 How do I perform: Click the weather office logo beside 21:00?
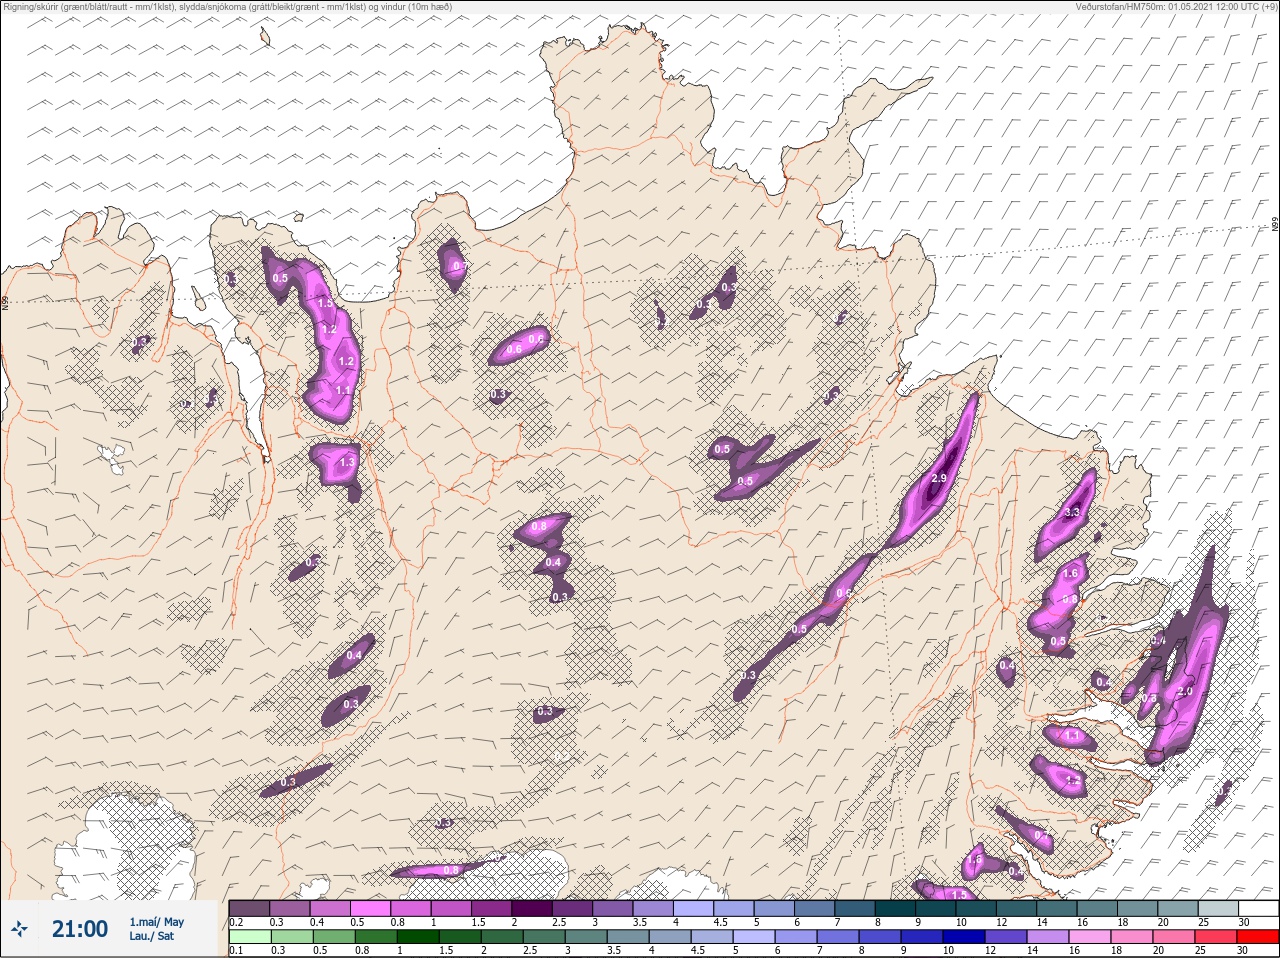[19, 929]
